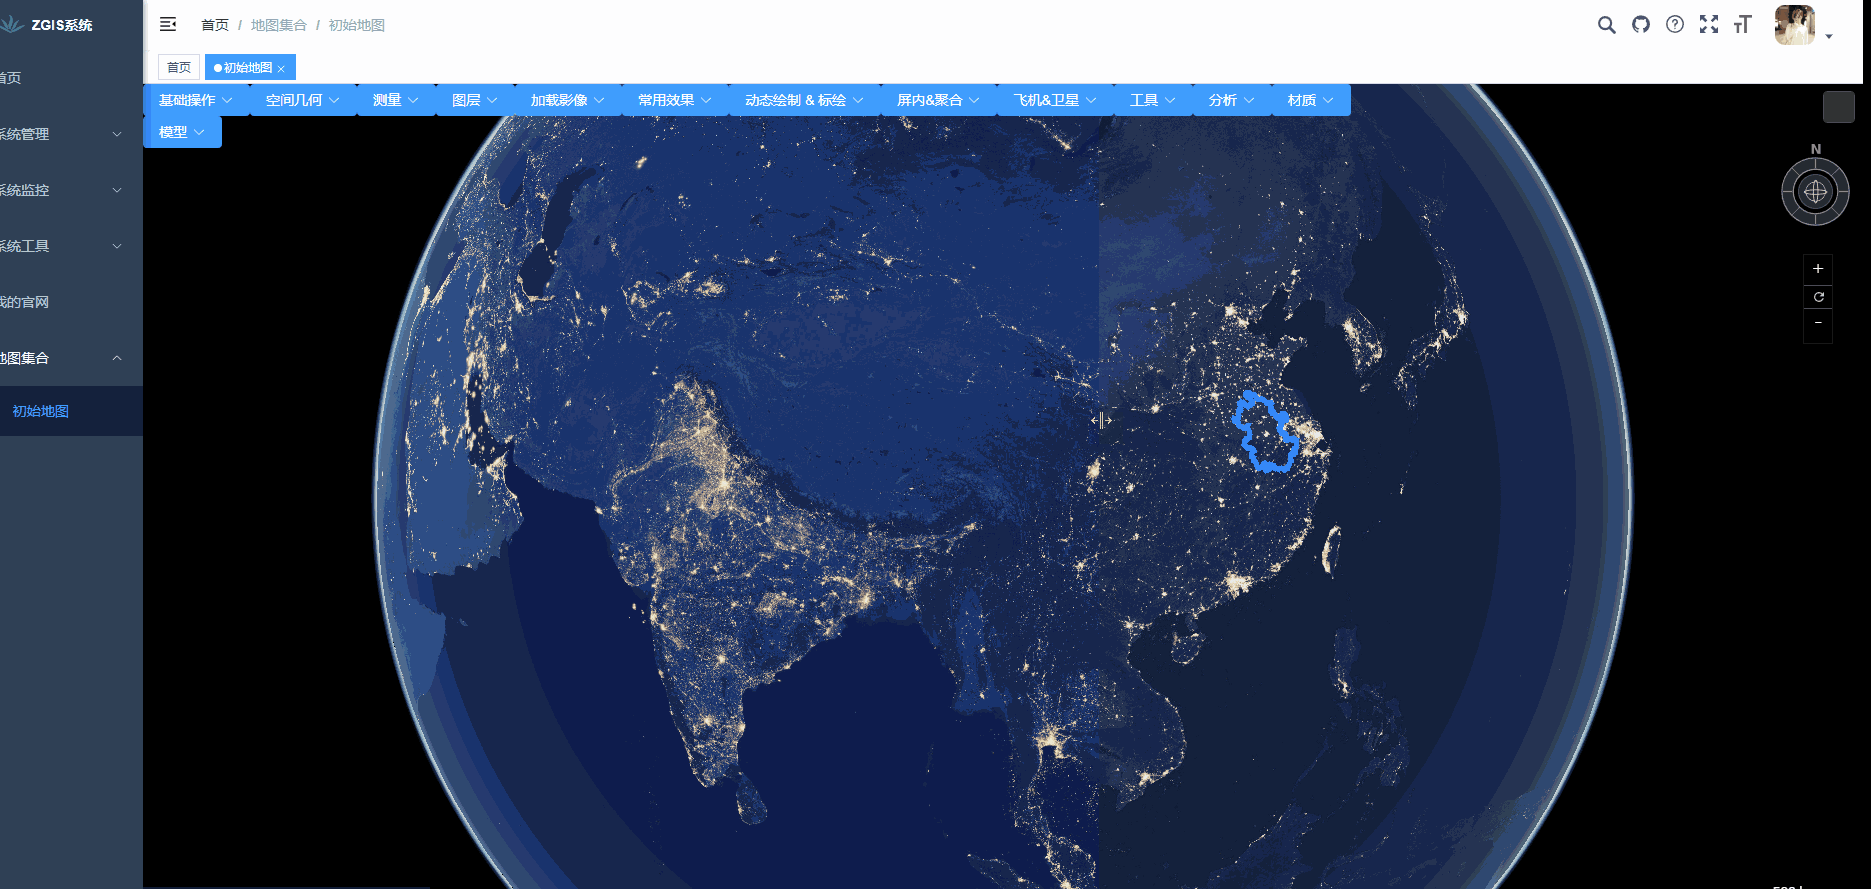1871x889 pixels.
Task: Open the 空间几何 dropdown menu
Action: pyautogui.click(x=303, y=100)
